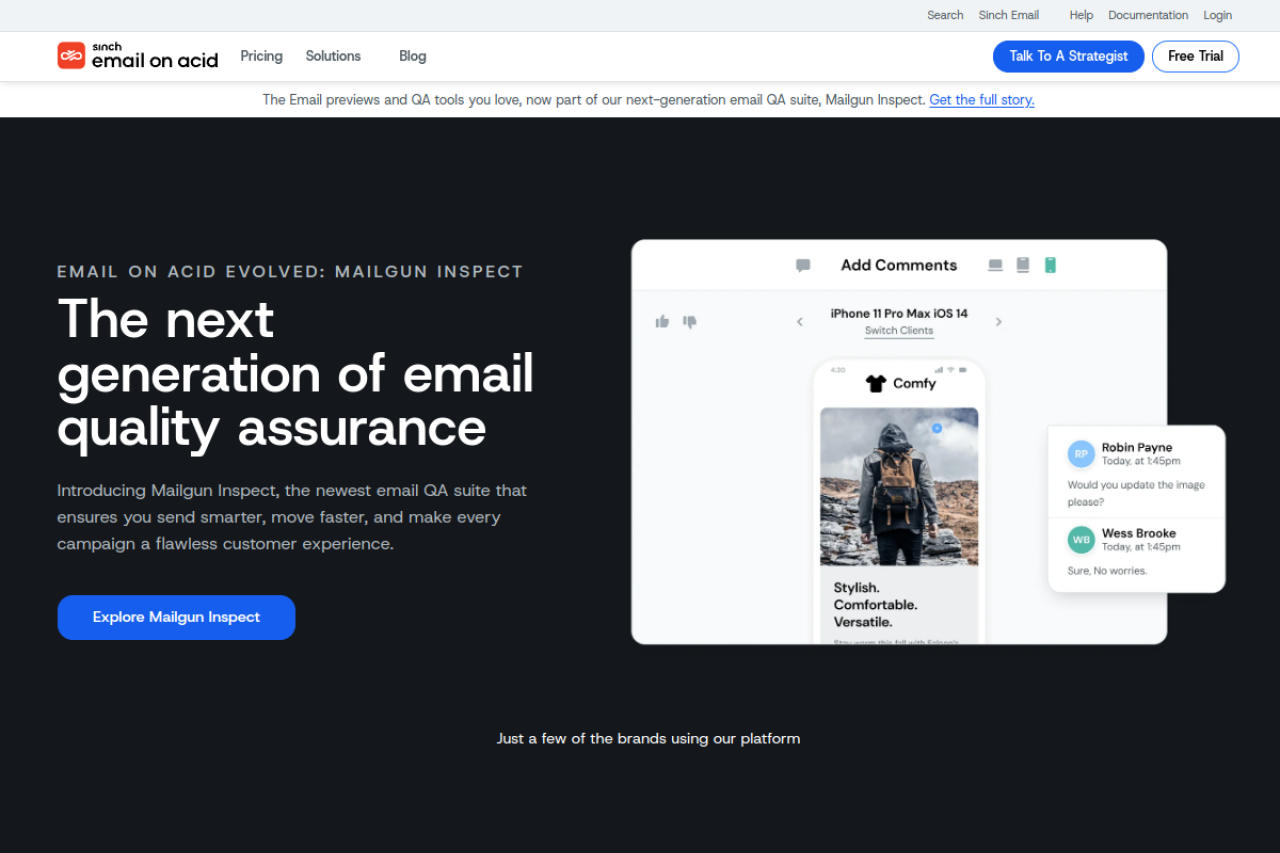Click the Talk To A Strategist button
This screenshot has width=1280, height=853.
pos(1068,56)
